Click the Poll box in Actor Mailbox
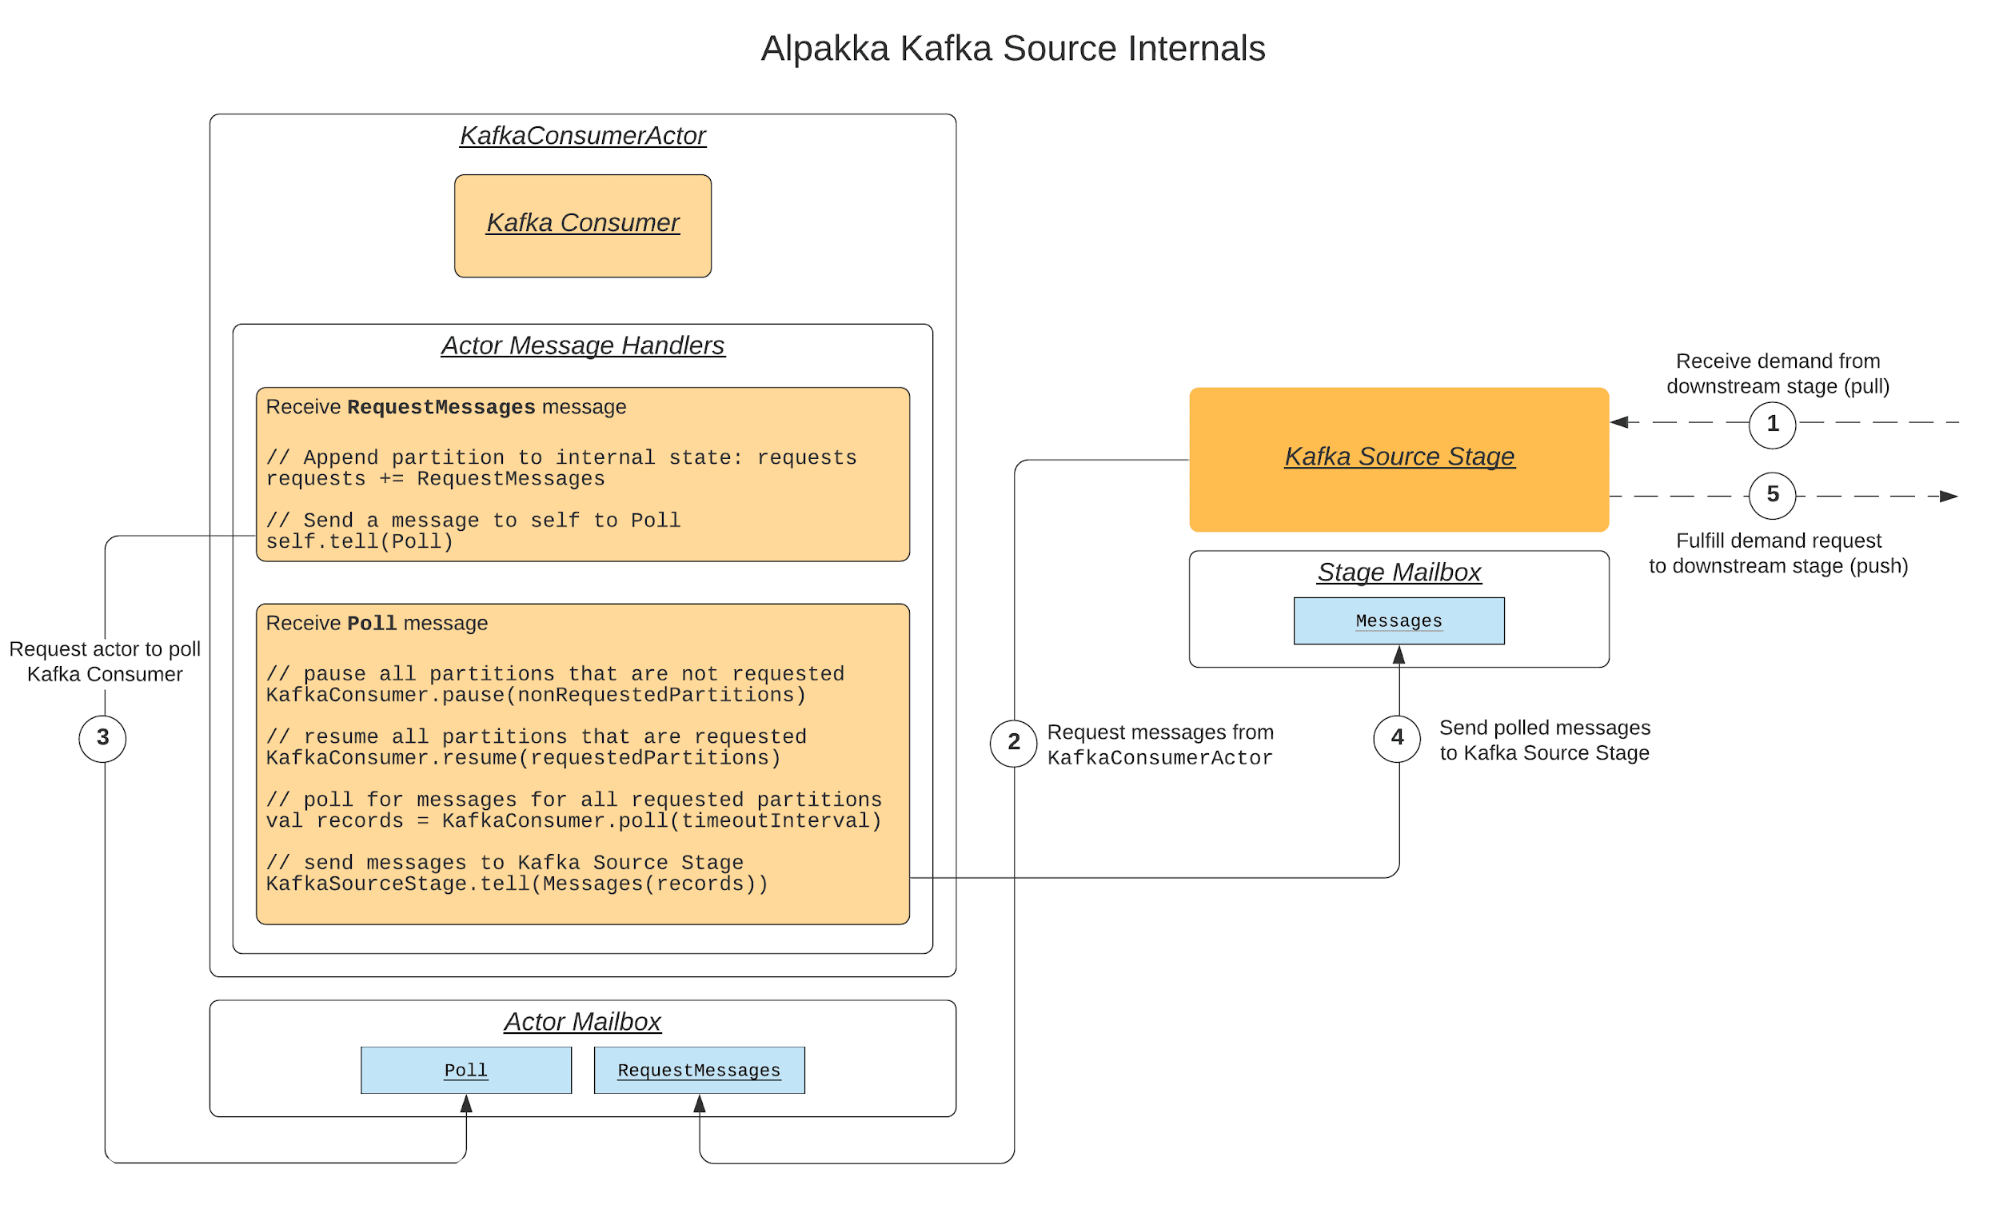This screenshot has width=1999, height=1212. (x=466, y=1070)
